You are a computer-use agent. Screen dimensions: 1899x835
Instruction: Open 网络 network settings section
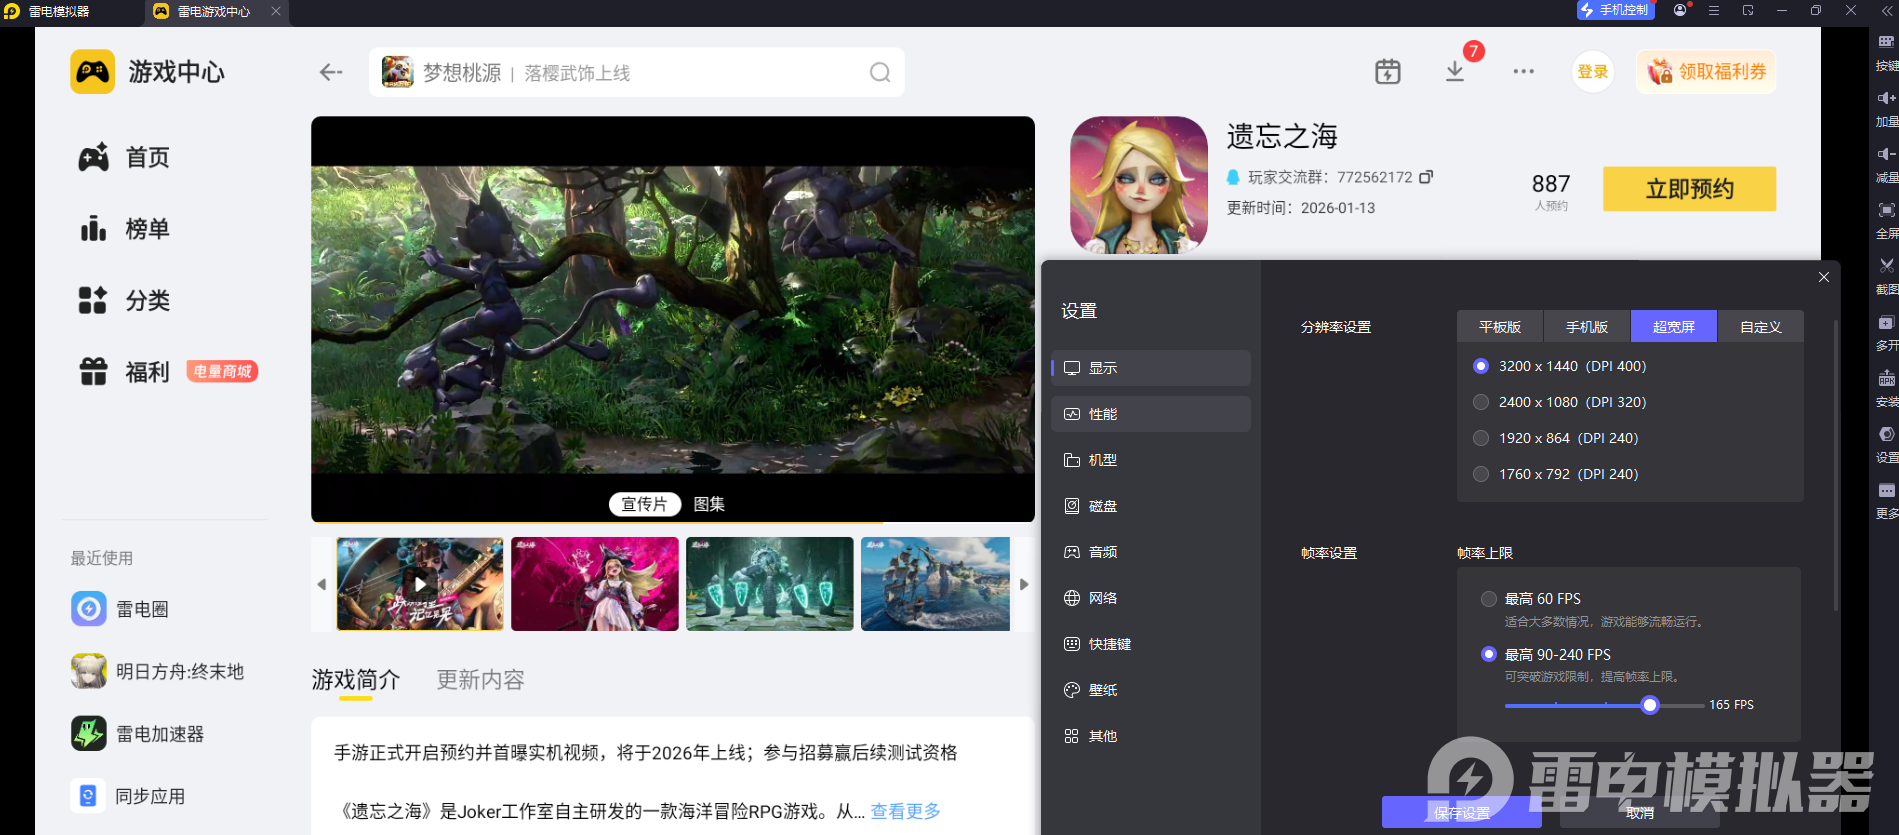(x=1151, y=598)
